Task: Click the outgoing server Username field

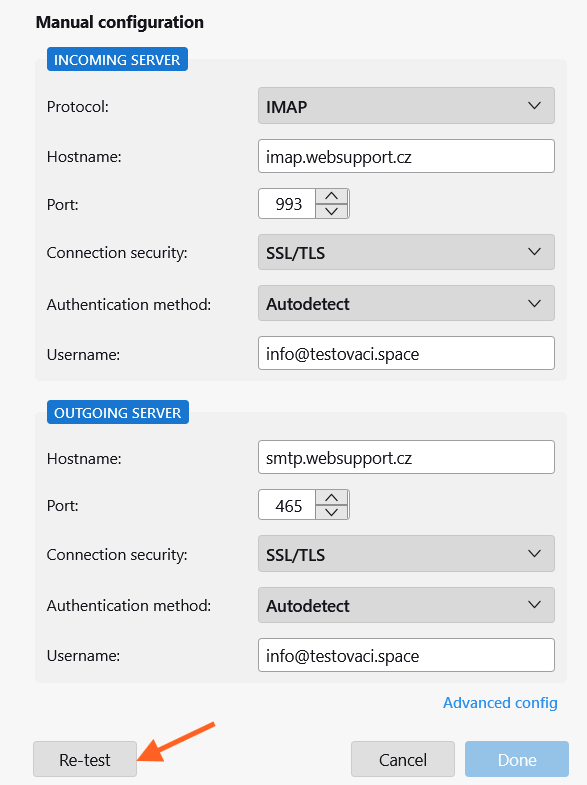Action: coord(406,655)
